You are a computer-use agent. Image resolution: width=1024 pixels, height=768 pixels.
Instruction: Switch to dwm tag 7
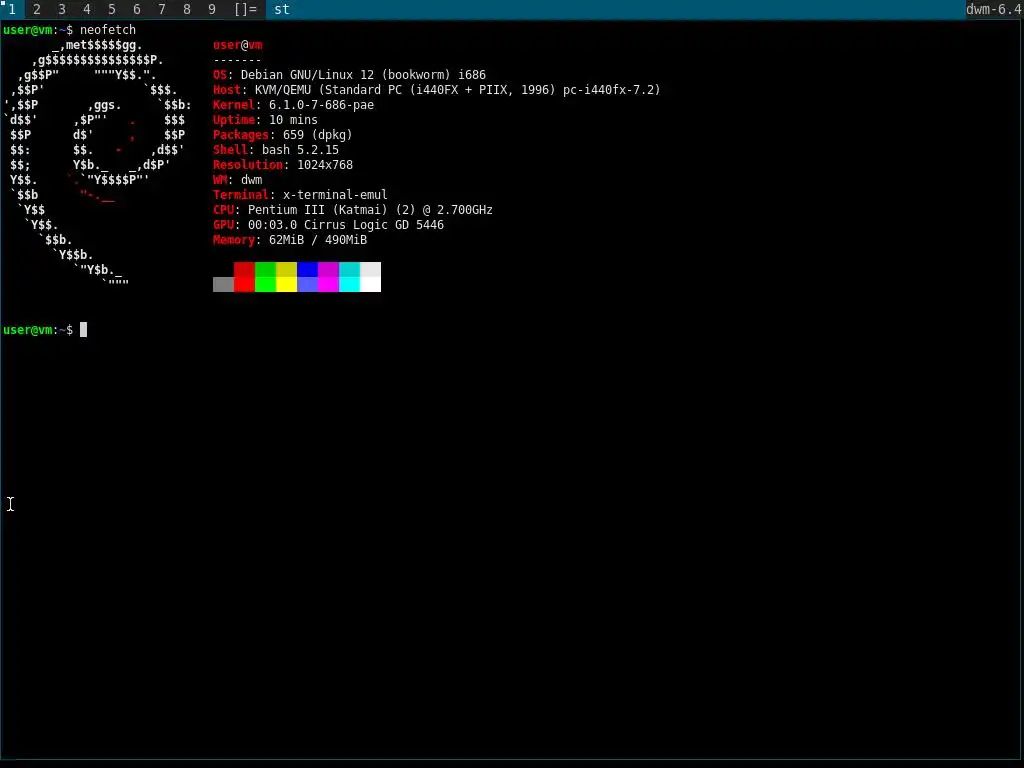click(162, 9)
